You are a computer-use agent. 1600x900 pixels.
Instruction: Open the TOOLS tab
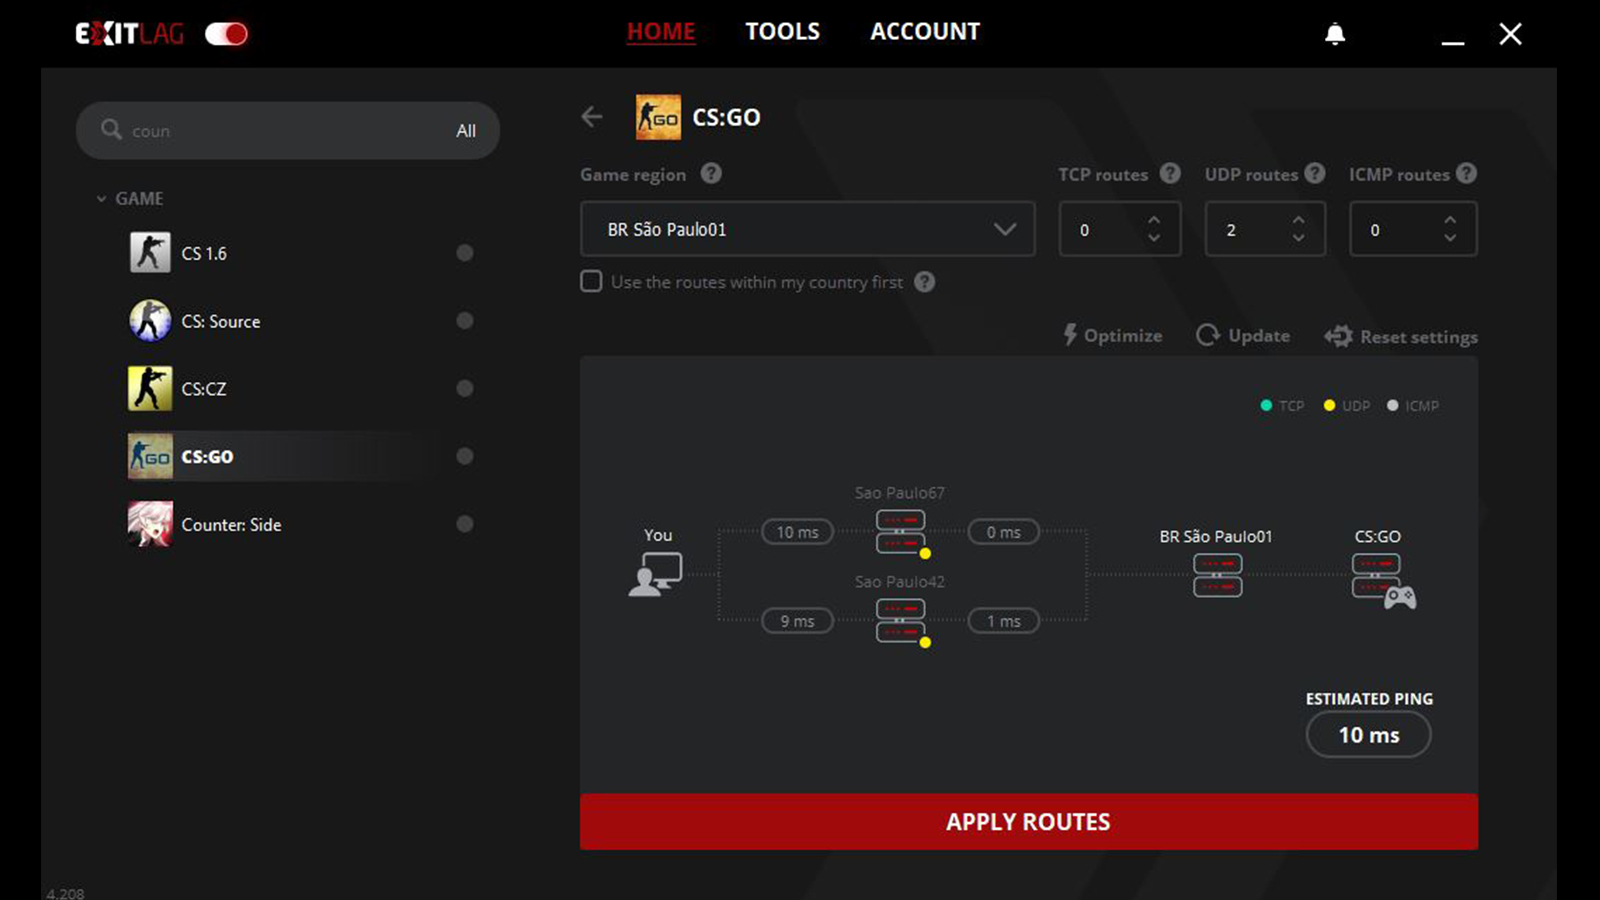tap(782, 32)
